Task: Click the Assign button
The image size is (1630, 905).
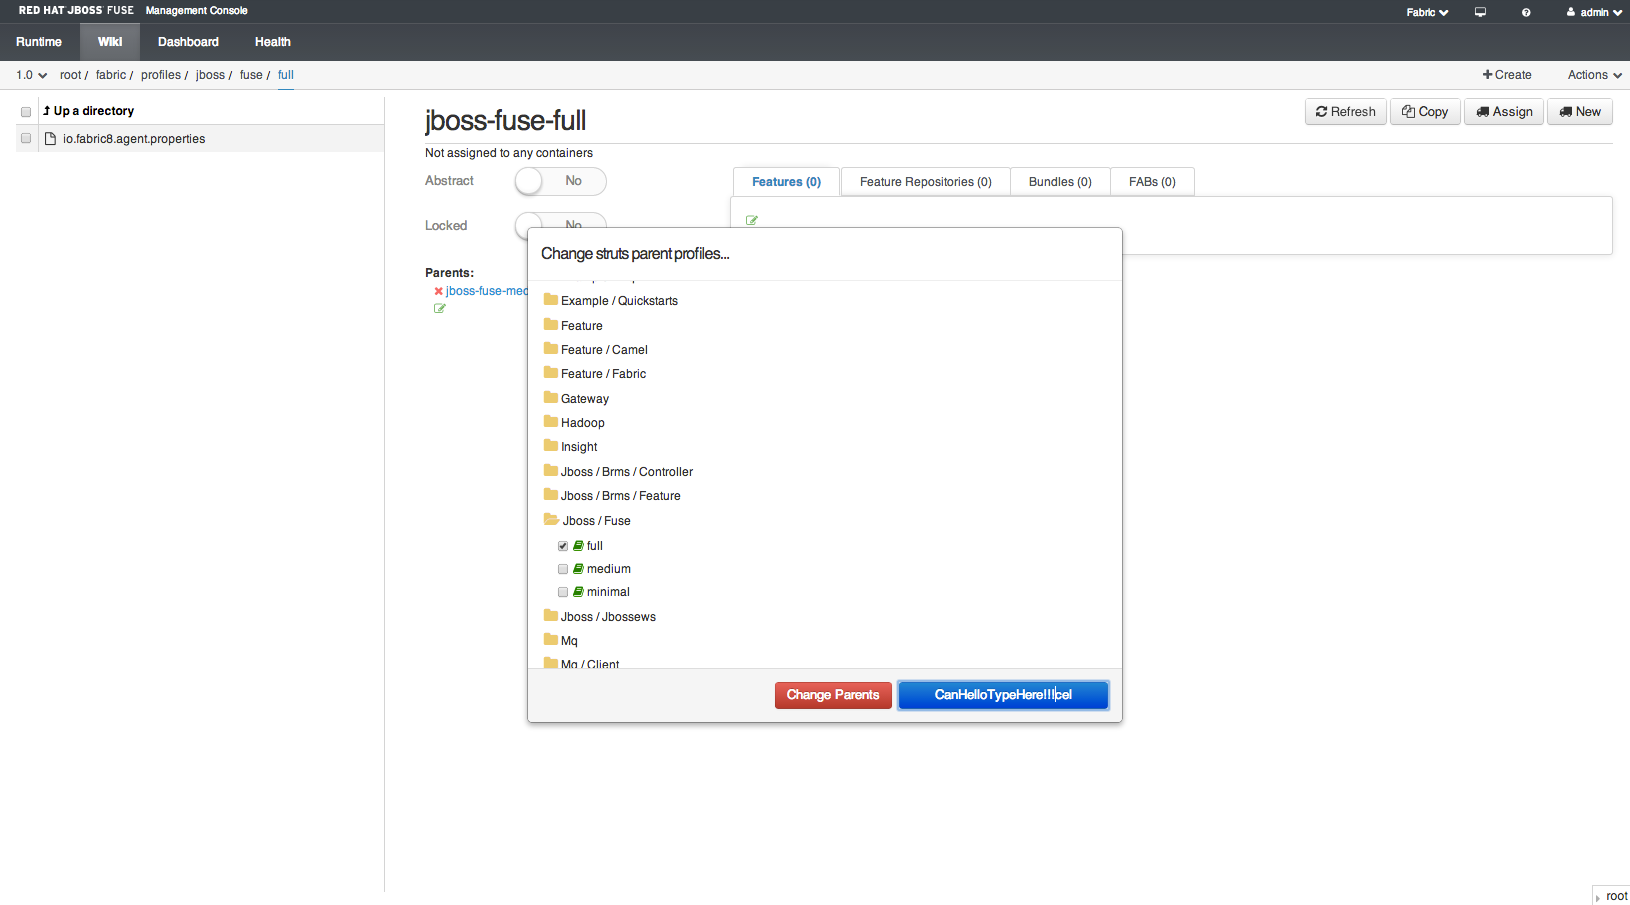Action: click(1504, 112)
